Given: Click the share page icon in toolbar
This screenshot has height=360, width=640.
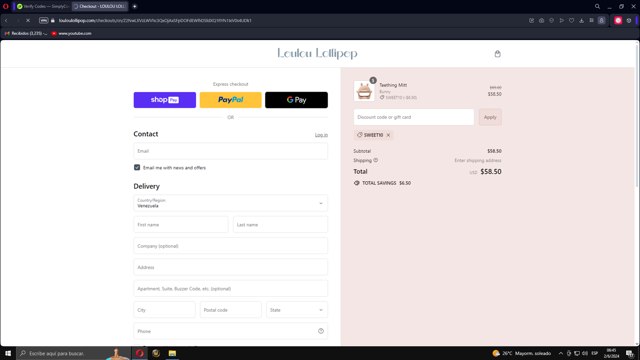Looking at the screenshot, I should point(531,20).
